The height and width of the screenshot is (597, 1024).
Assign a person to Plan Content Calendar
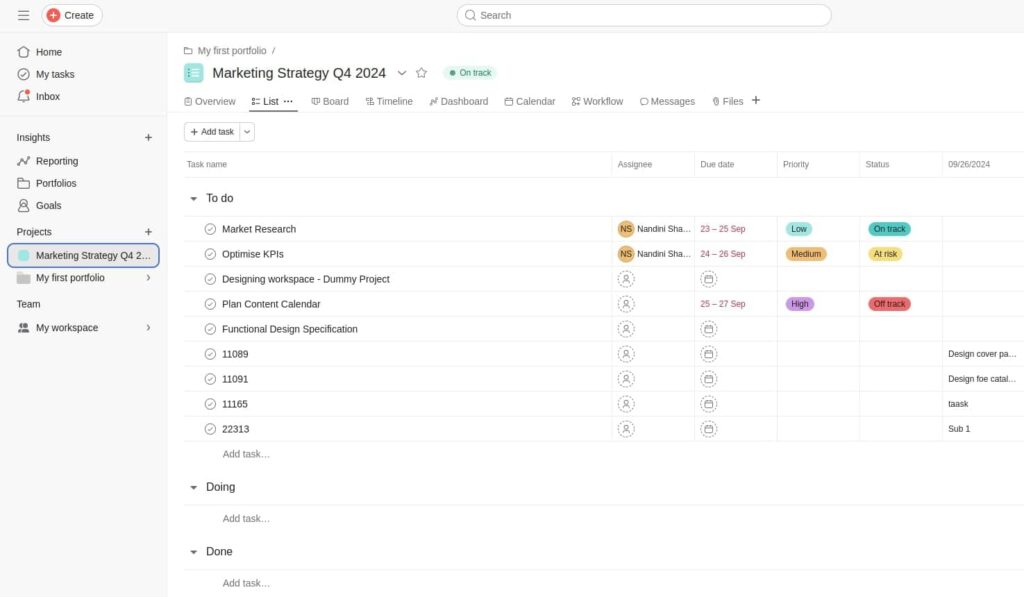[626, 304]
